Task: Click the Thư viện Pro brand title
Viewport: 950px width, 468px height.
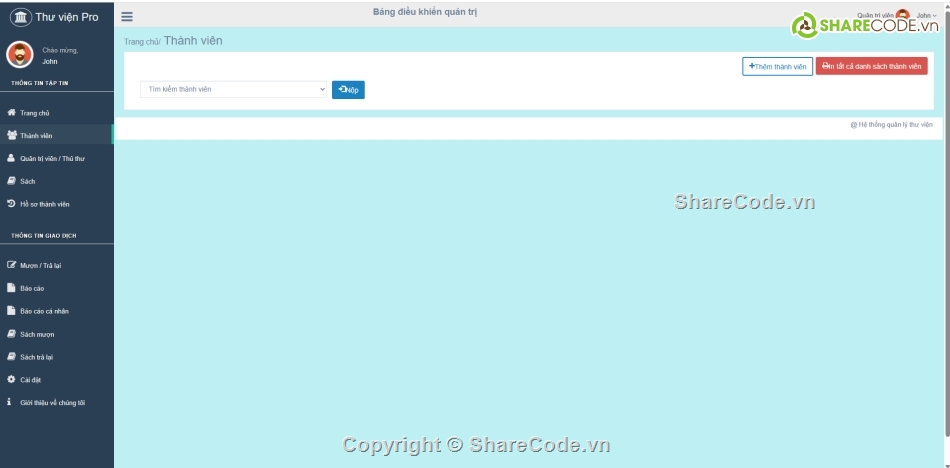Action: (67, 17)
